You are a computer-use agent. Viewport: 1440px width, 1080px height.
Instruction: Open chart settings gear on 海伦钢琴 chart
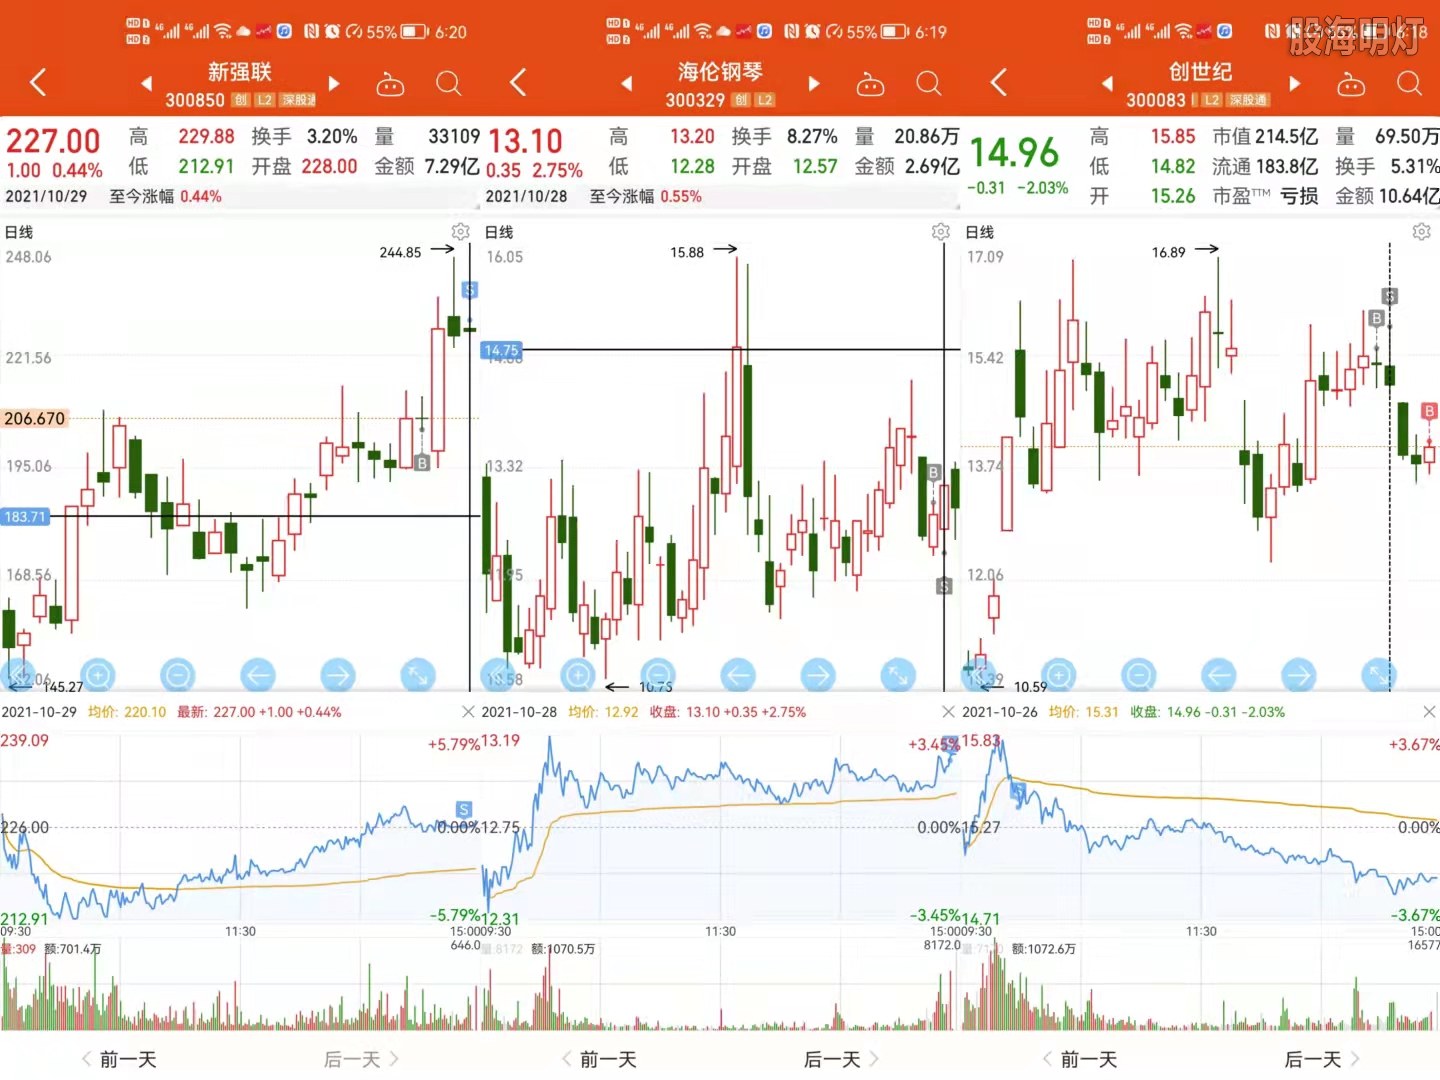tap(941, 232)
